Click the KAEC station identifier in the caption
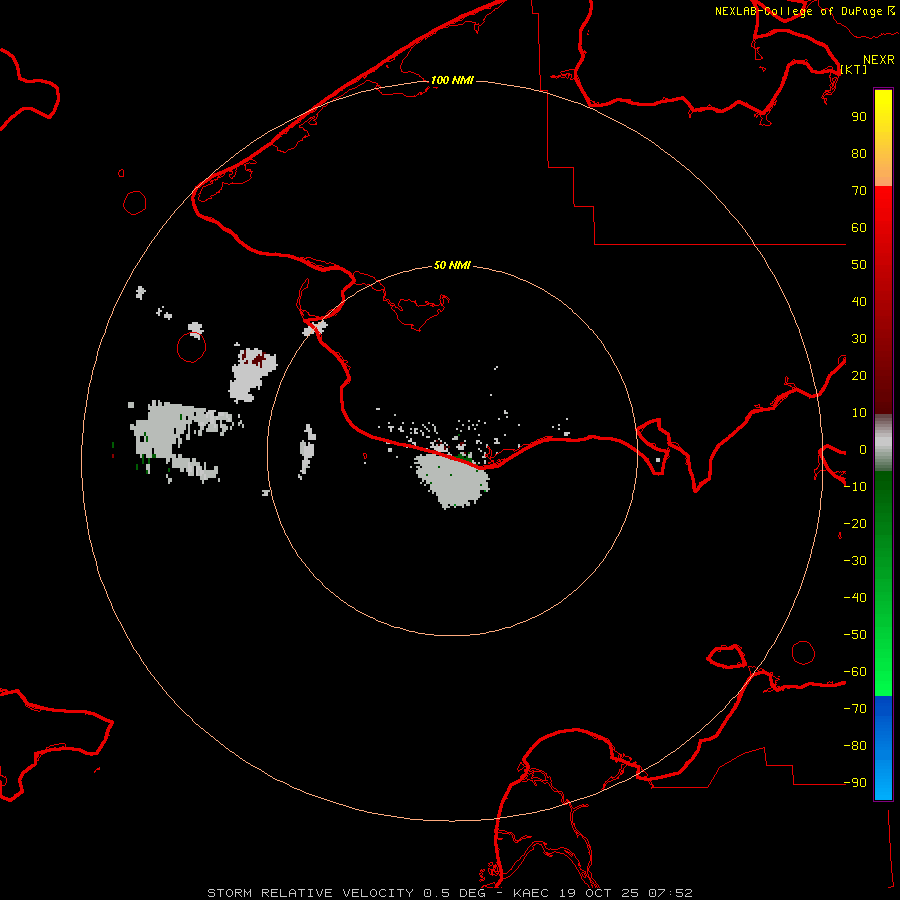The height and width of the screenshot is (900, 900). click(x=533, y=893)
